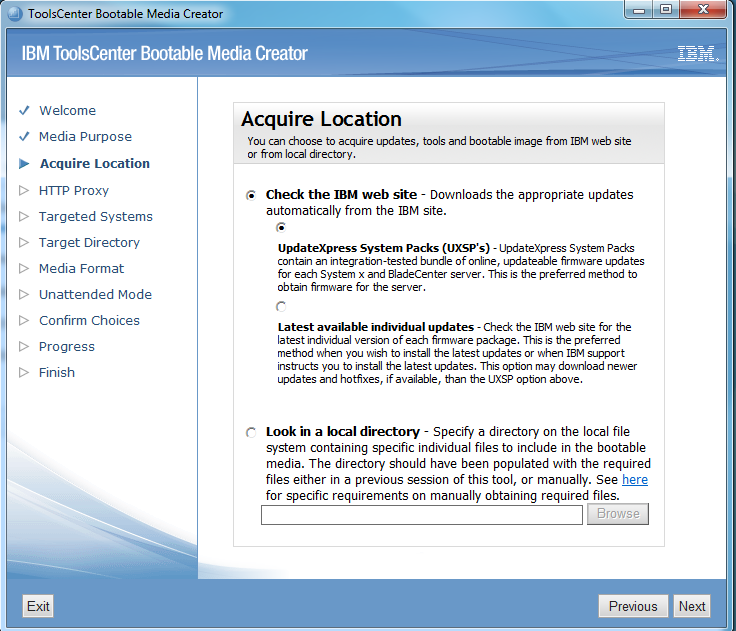This screenshot has height=631, width=736.
Task: Go to the Media Format step
Action: tap(81, 268)
